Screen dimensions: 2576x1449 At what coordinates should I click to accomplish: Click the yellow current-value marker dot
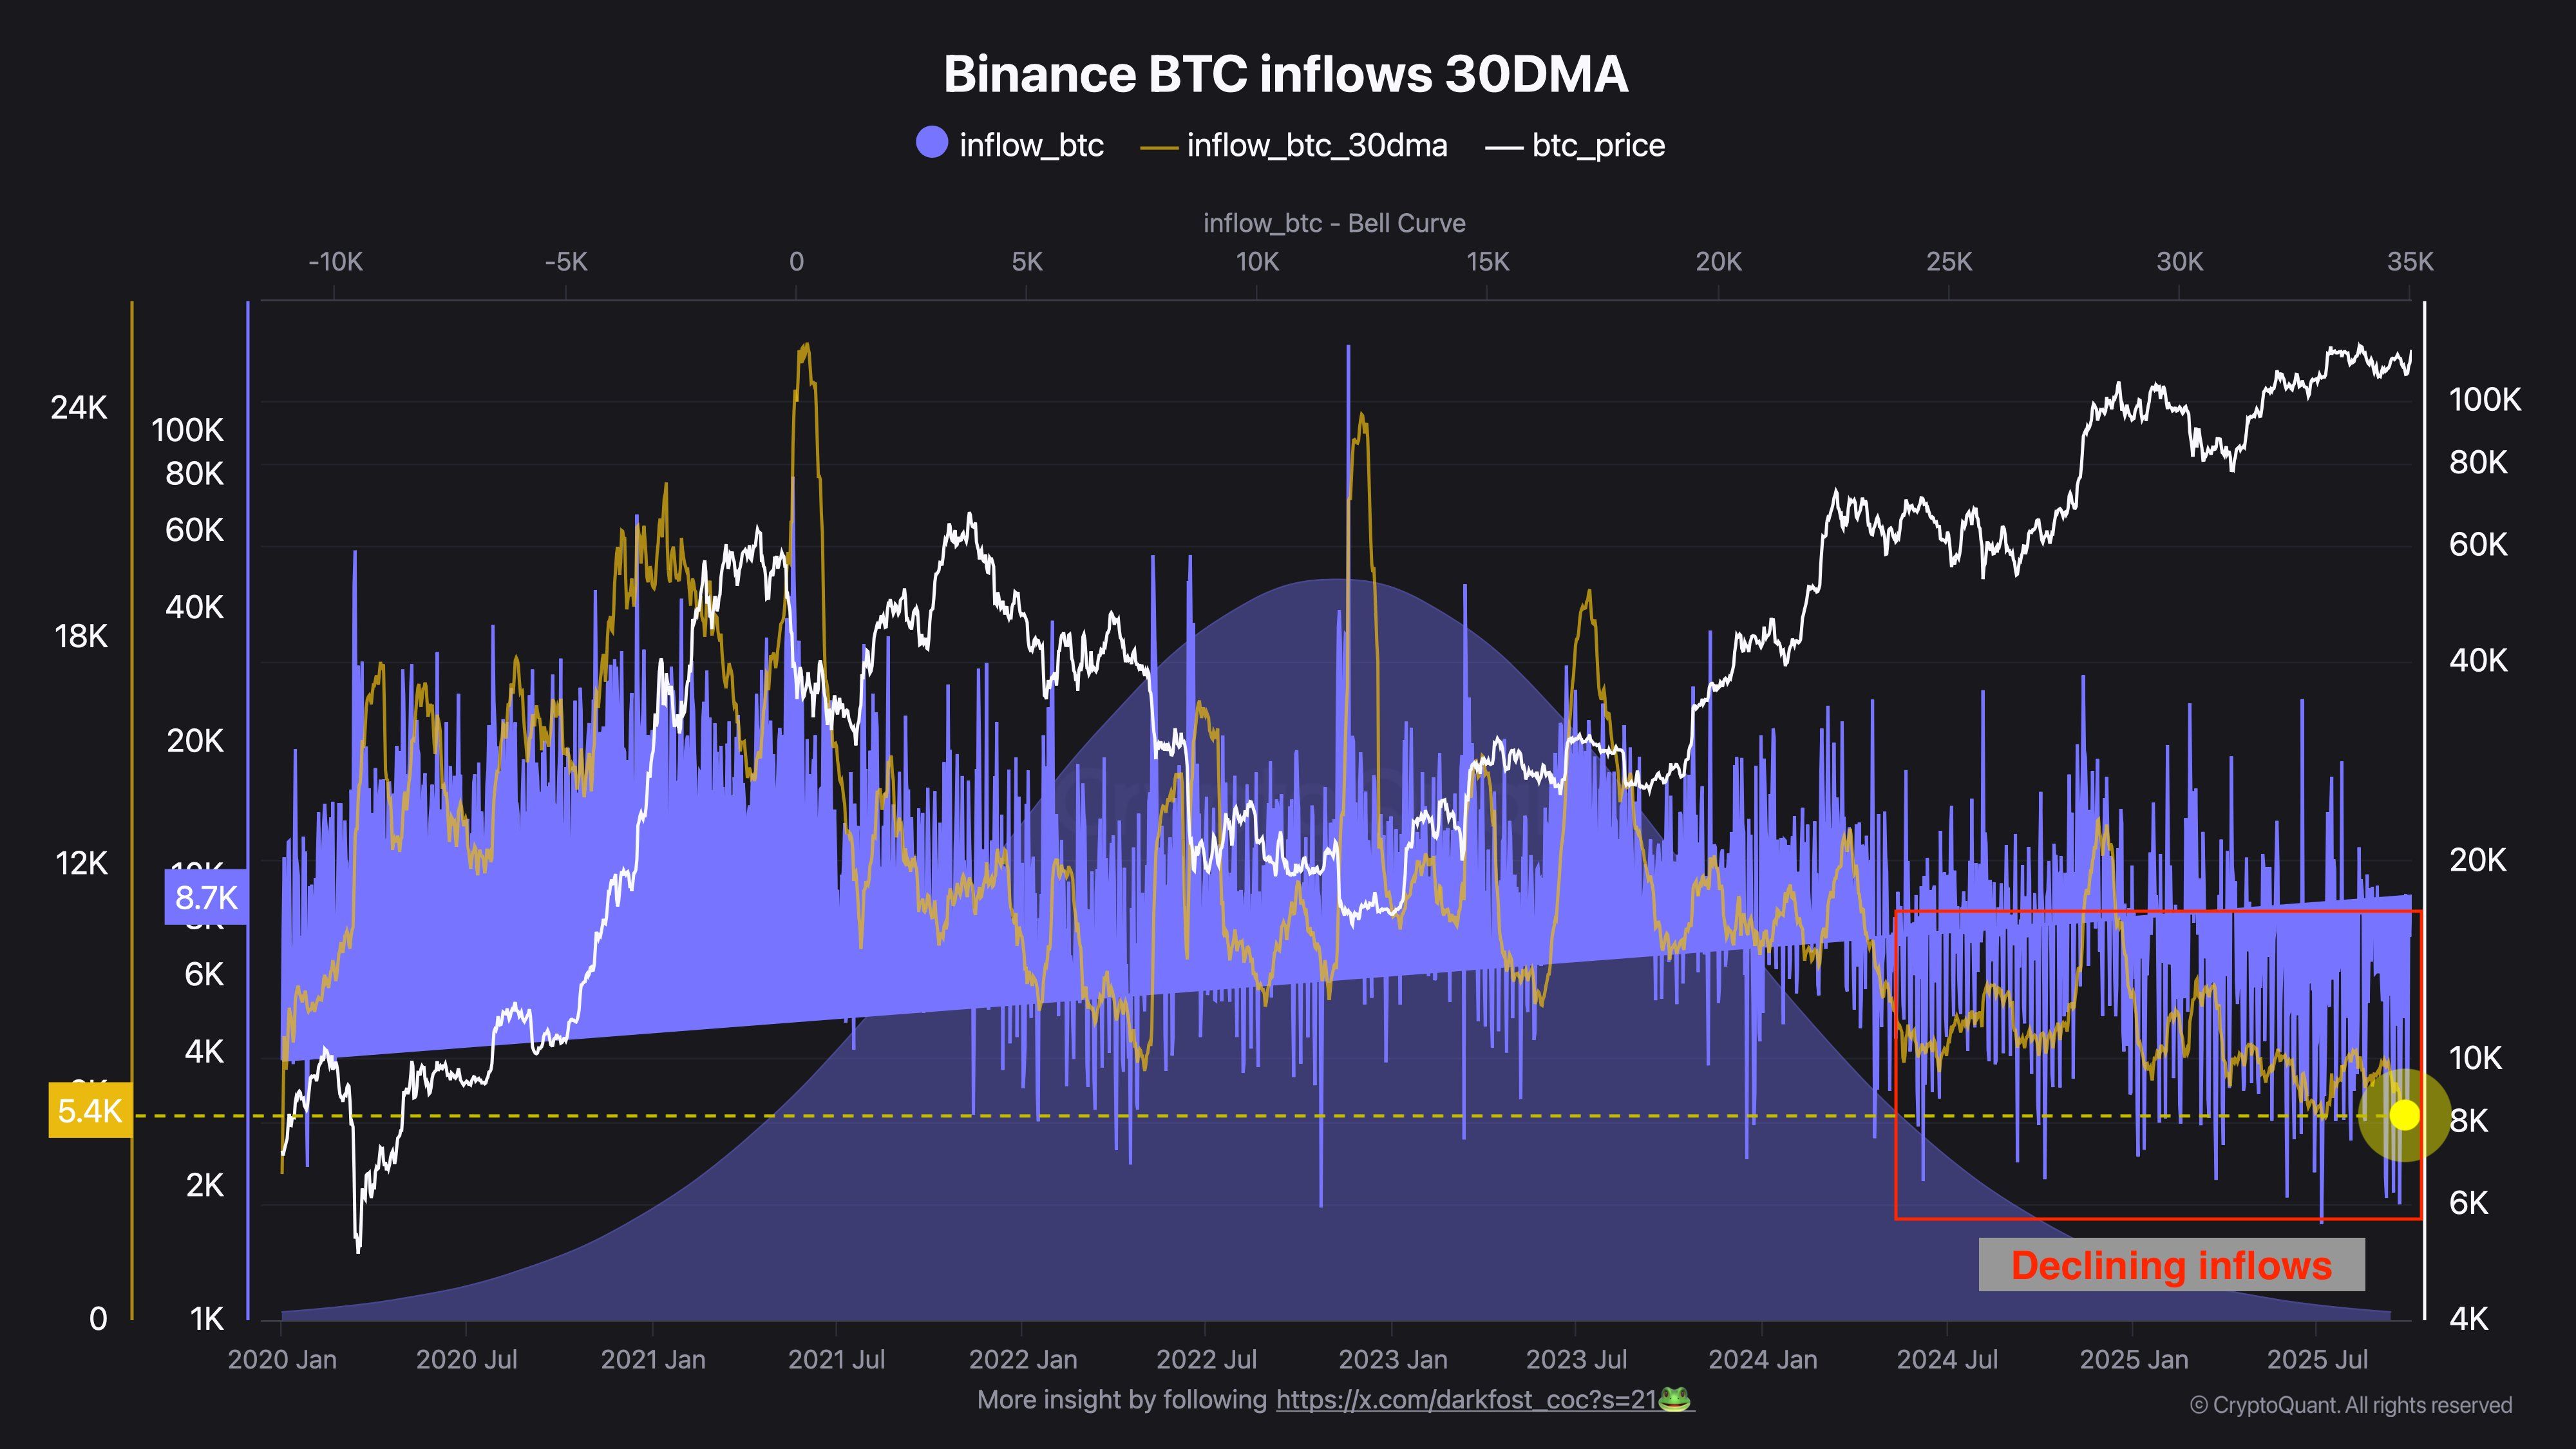(2404, 1114)
